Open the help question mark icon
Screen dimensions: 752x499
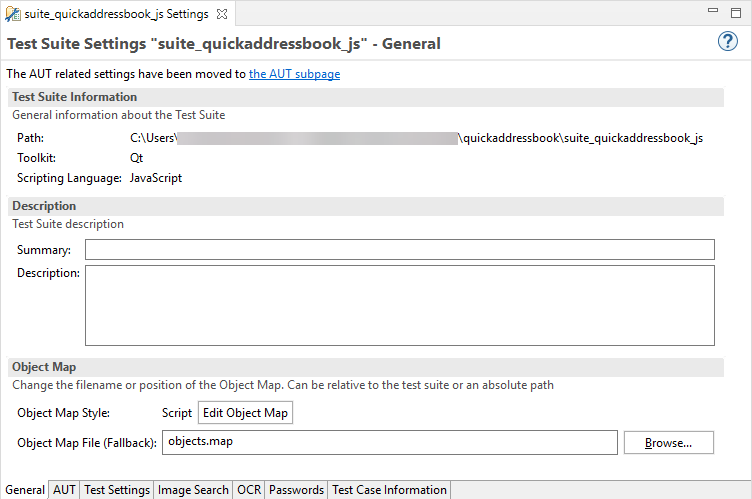click(728, 42)
